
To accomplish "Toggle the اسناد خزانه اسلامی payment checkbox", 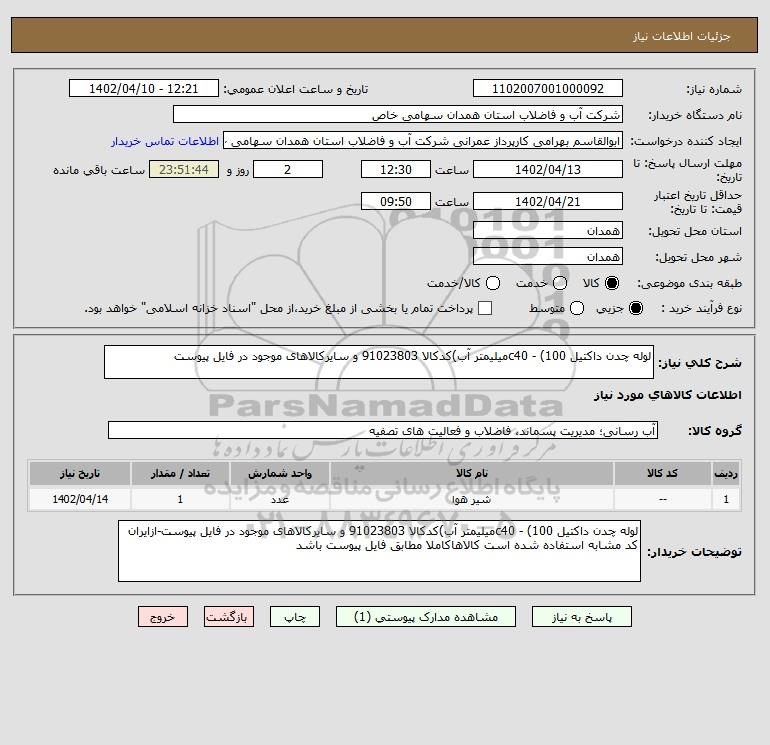I will pyautogui.click(x=485, y=308).
